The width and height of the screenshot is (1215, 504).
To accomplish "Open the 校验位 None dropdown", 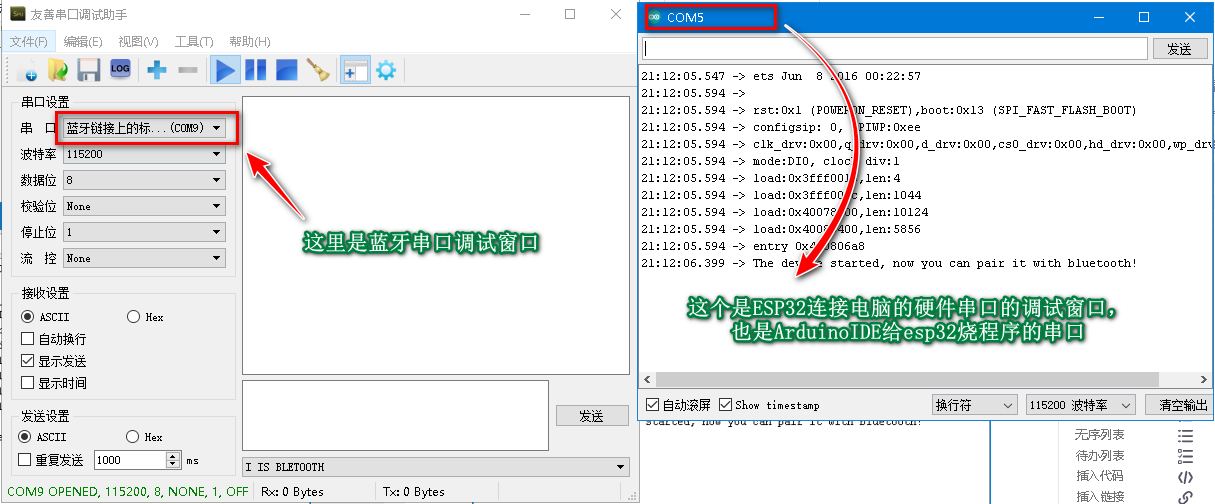I will 144,206.
